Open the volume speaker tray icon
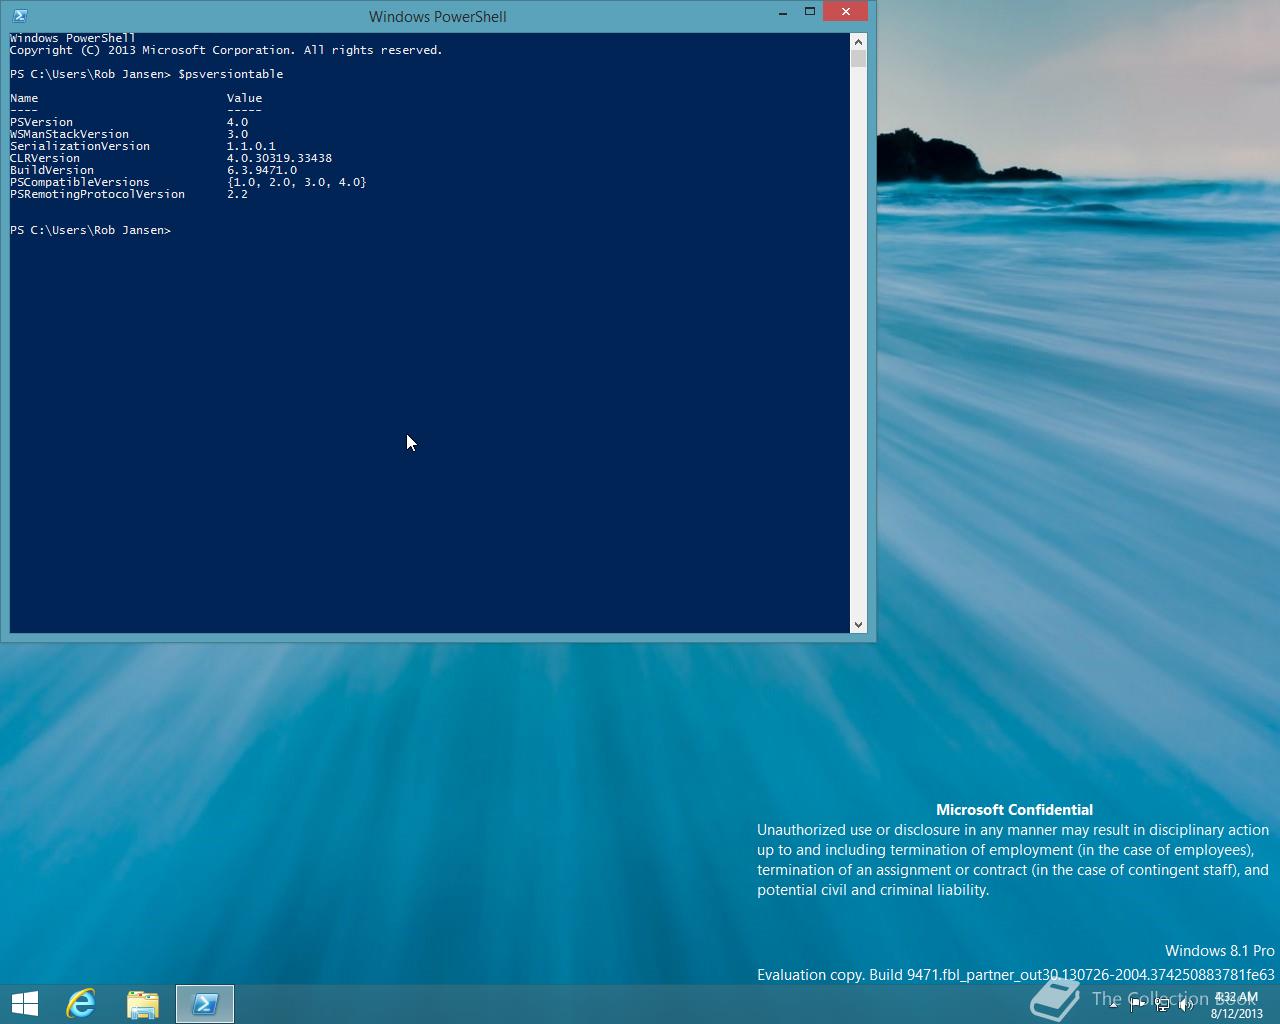1280x1024 pixels. pyautogui.click(x=1186, y=1005)
